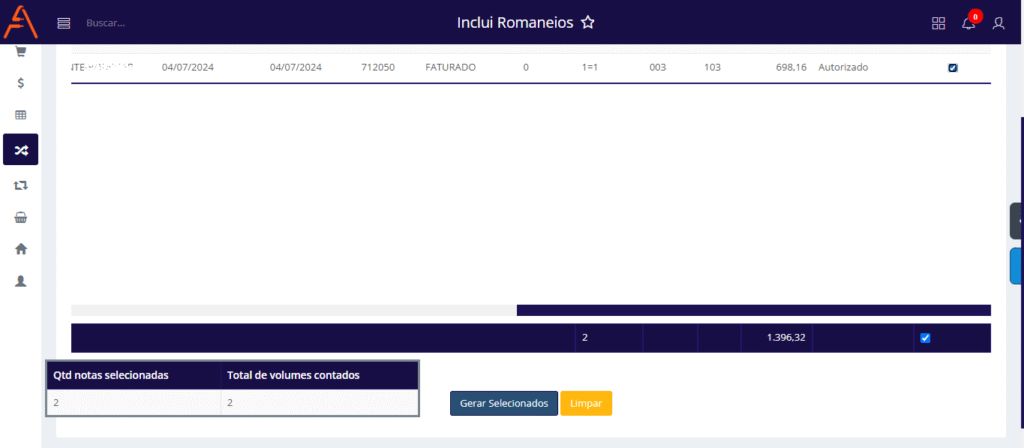Toggle the hamburger menu button
Viewport: 1024px width, 448px height.
64,23
